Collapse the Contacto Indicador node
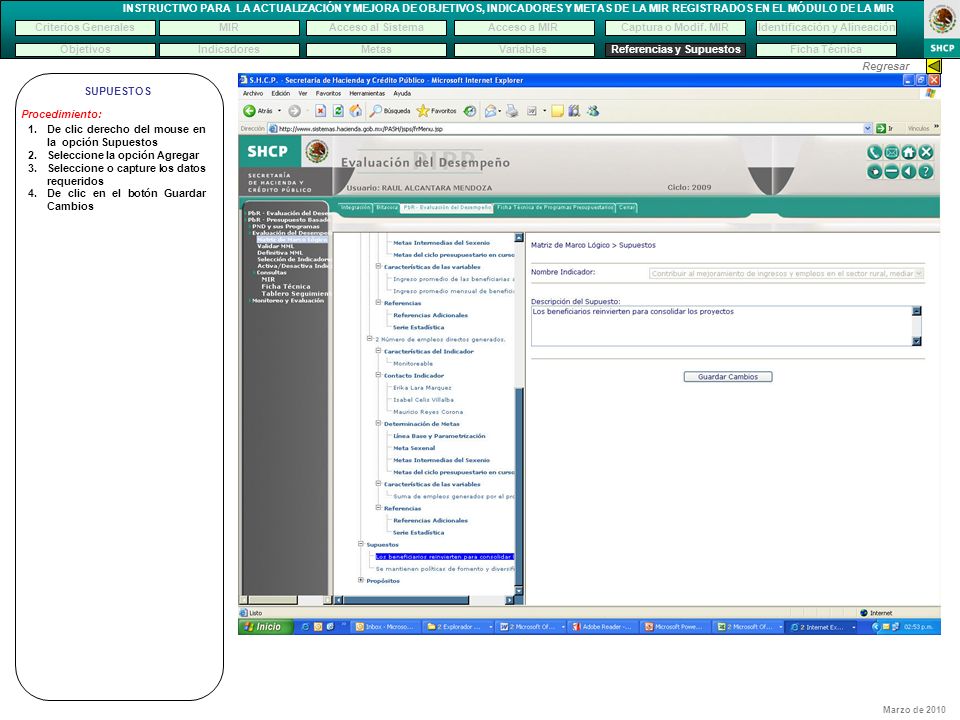The image size is (960, 720). pyautogui.click(x=378, y=375)
